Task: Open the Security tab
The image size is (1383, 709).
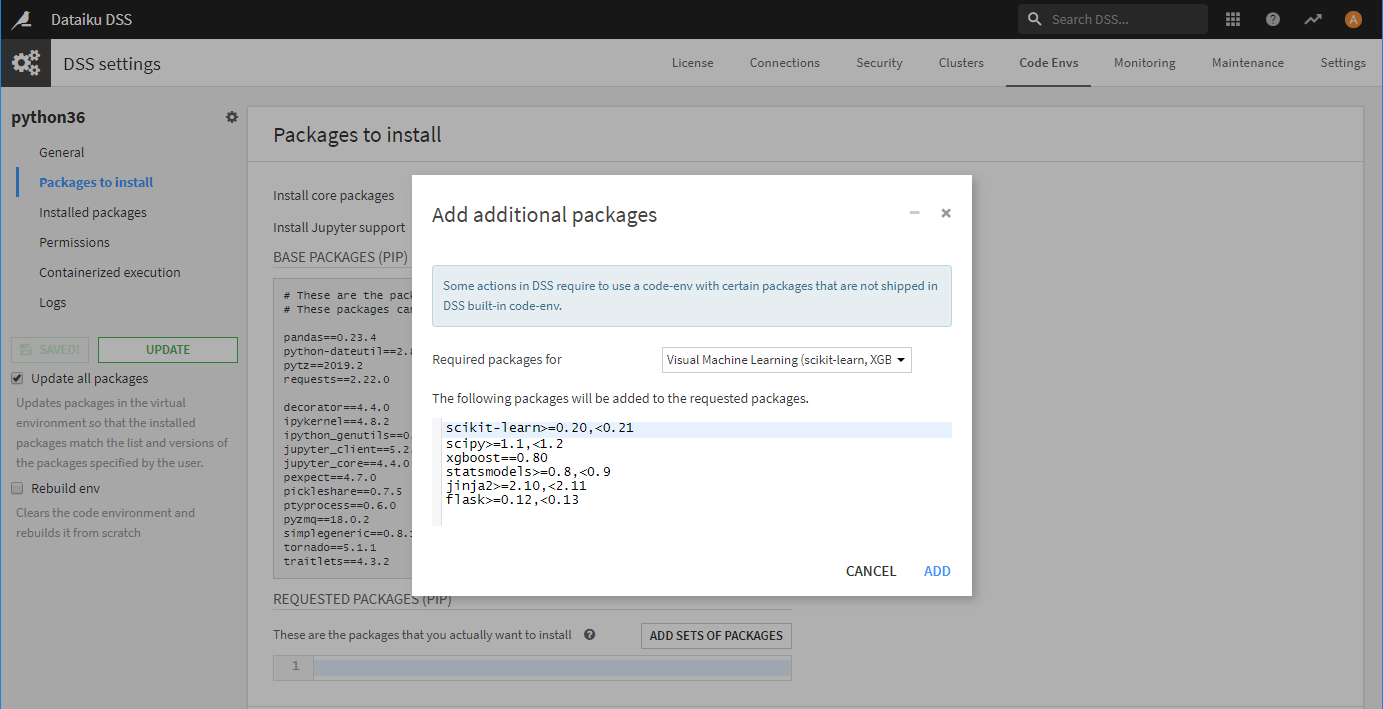Action: click(x=879, y=63)
